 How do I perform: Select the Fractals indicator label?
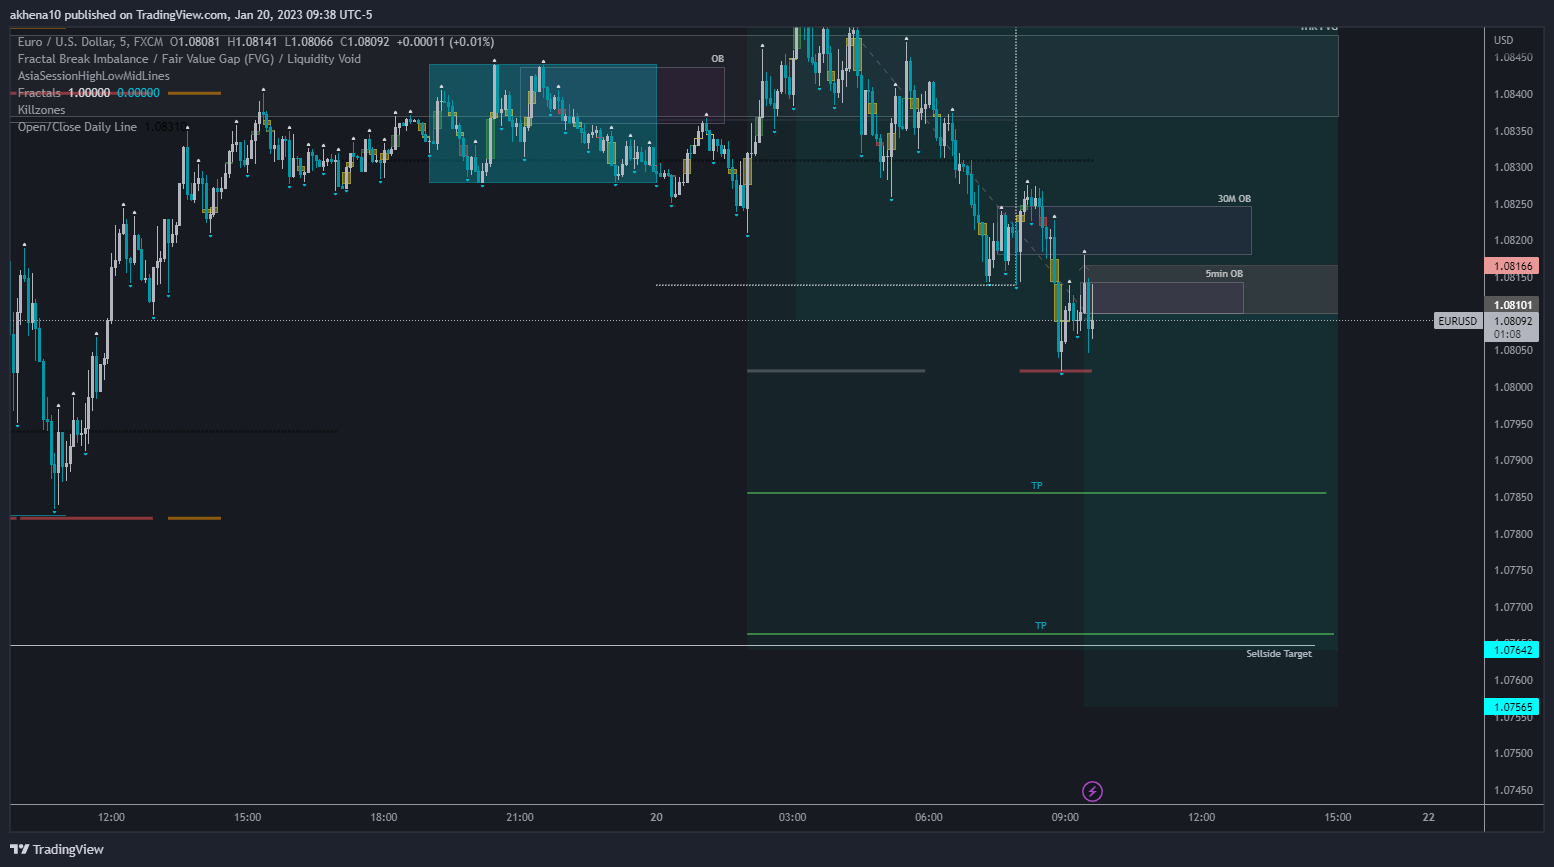pos(39,93)
